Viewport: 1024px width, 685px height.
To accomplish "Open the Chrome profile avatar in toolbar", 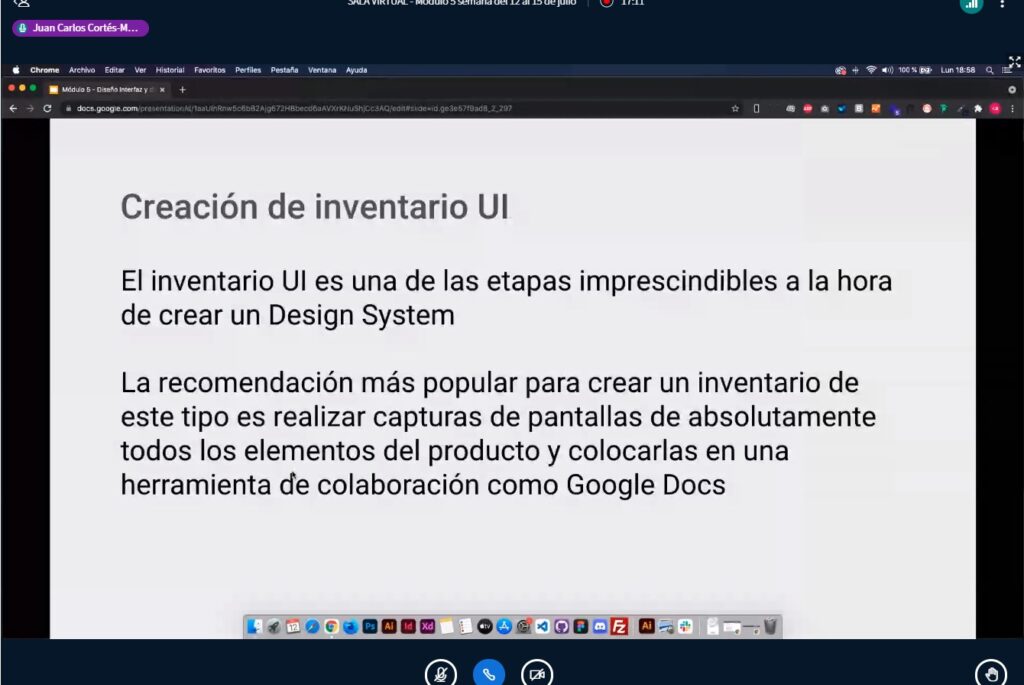I will [995, 108].
